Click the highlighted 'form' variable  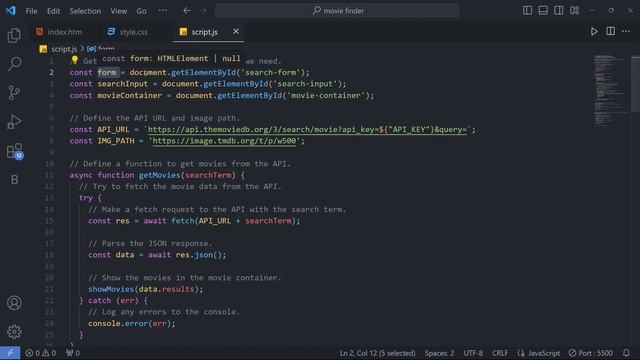tap(107, 72)
